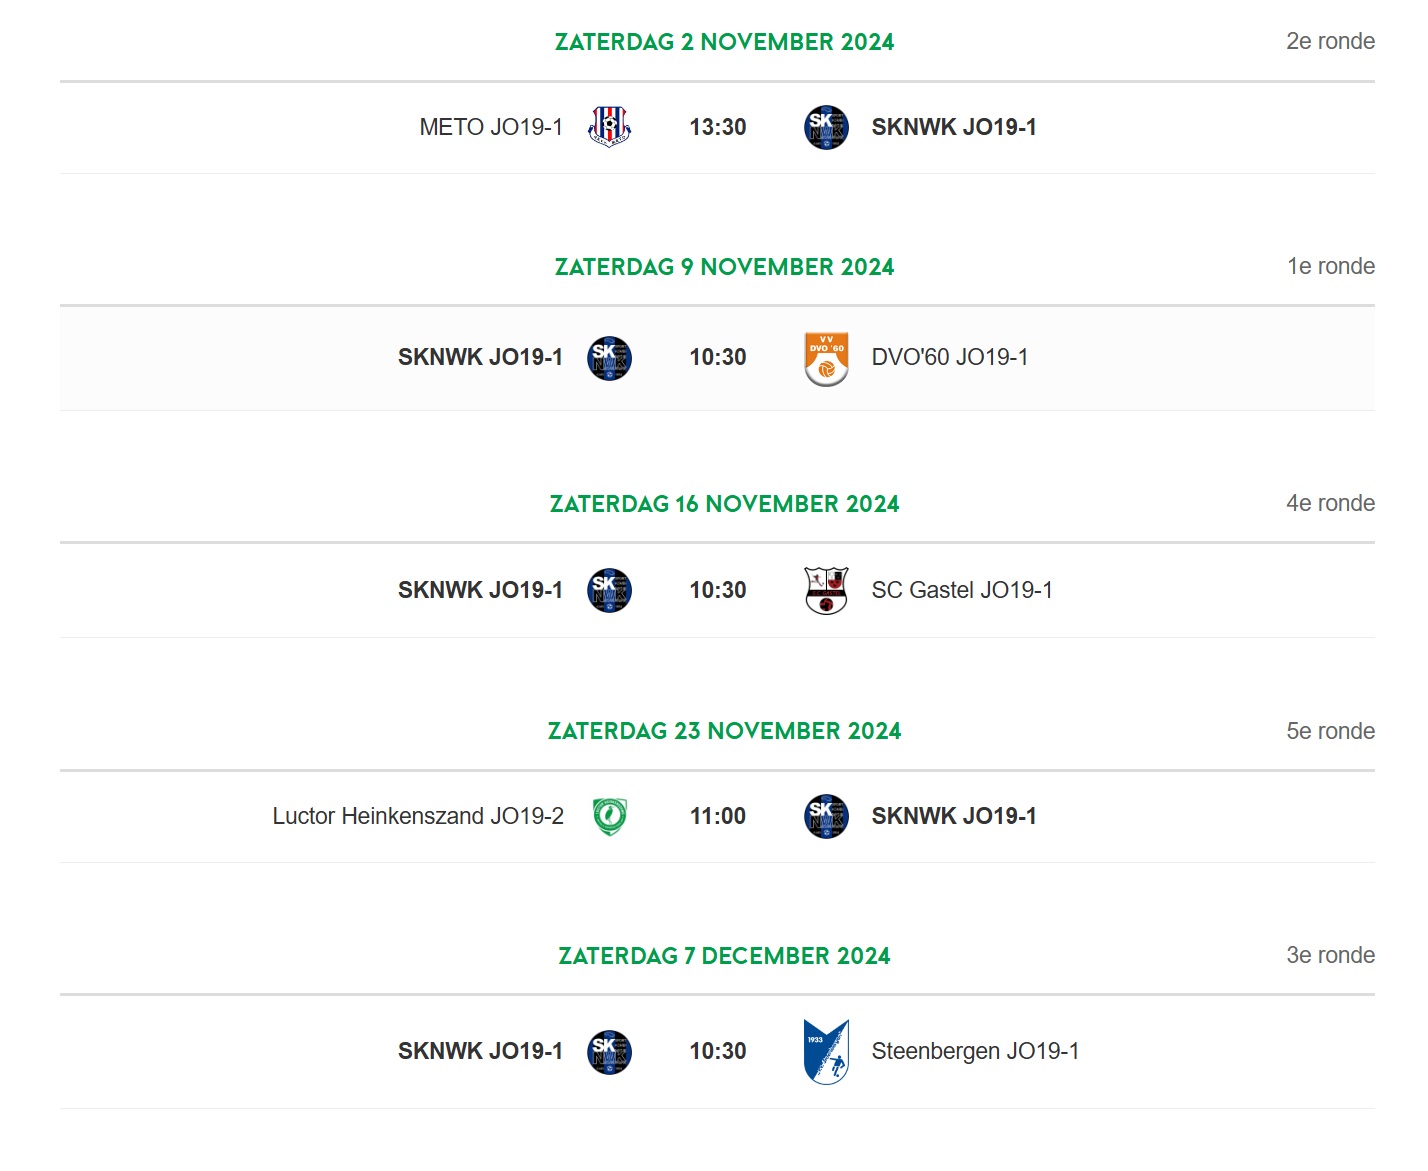1428x1171 pixels.
Task: Select SKNWK JO19-1 in the 7 December match
Action: tap(480, 1051)
